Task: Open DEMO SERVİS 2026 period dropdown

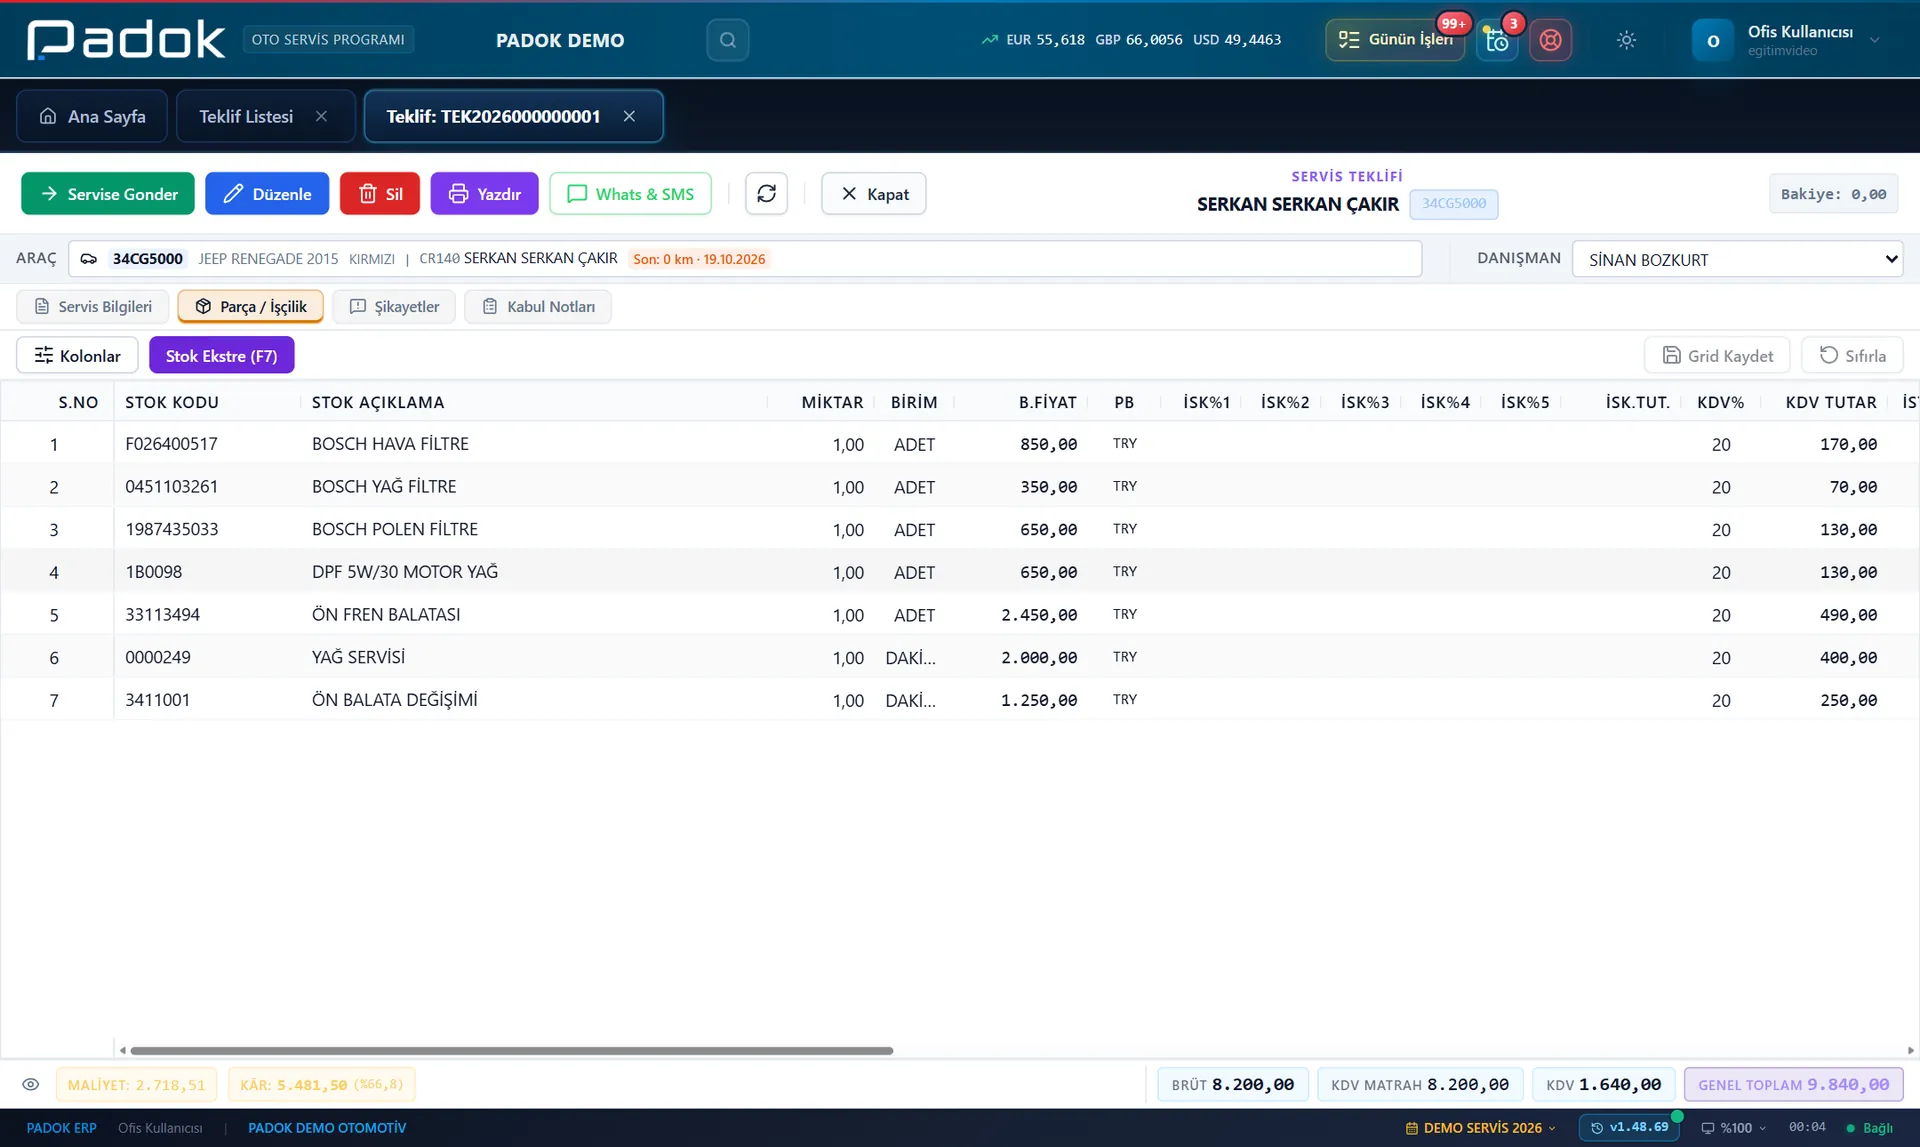Action: click(x=1480, y=1128)
